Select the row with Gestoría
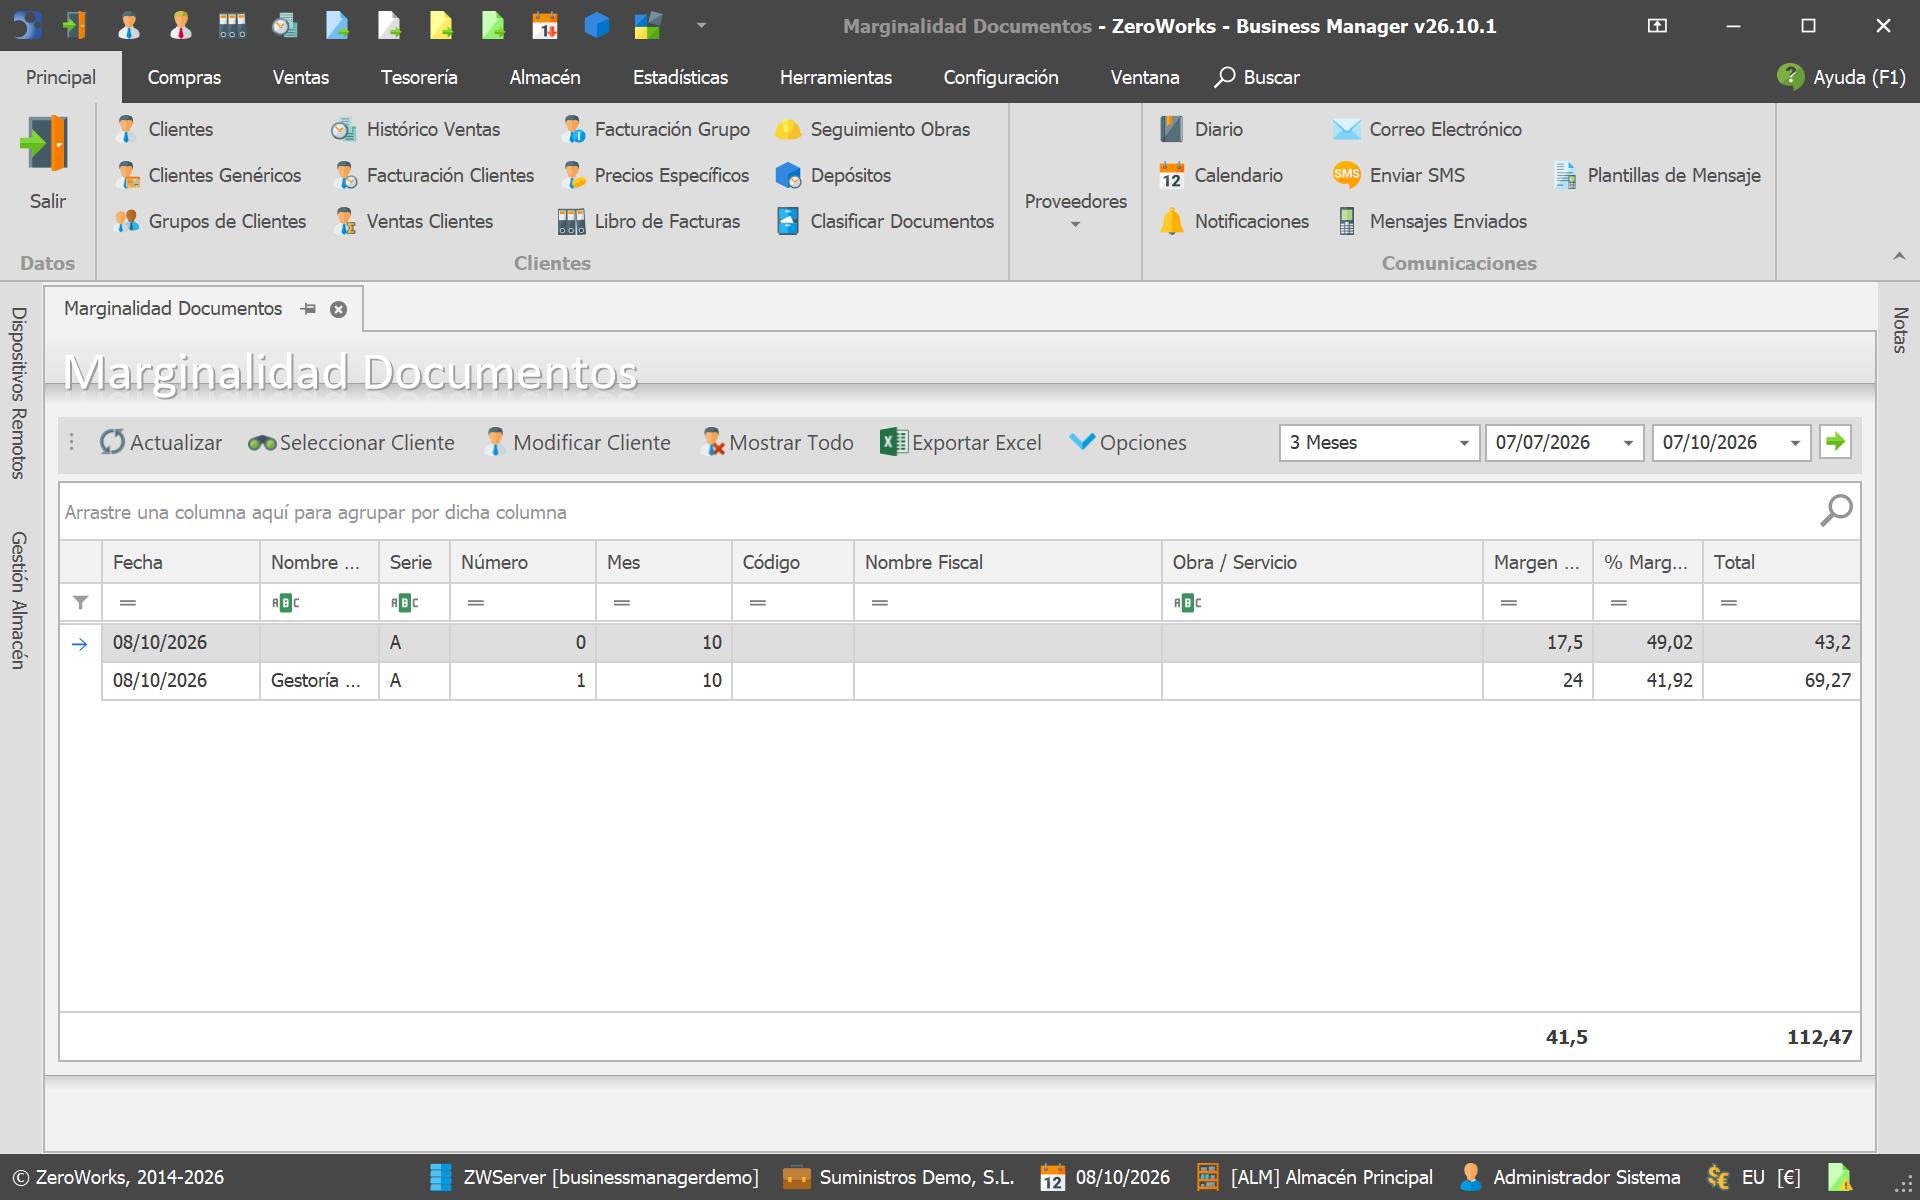 tap(980, 681)
